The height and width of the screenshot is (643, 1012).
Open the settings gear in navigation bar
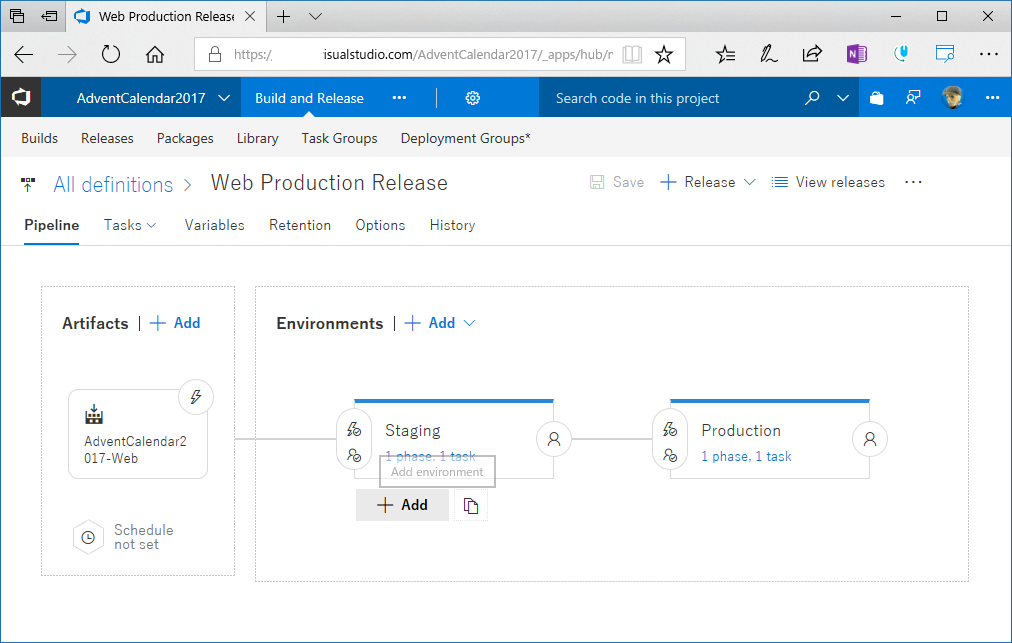pyautogui.click(x=473, y=98)
